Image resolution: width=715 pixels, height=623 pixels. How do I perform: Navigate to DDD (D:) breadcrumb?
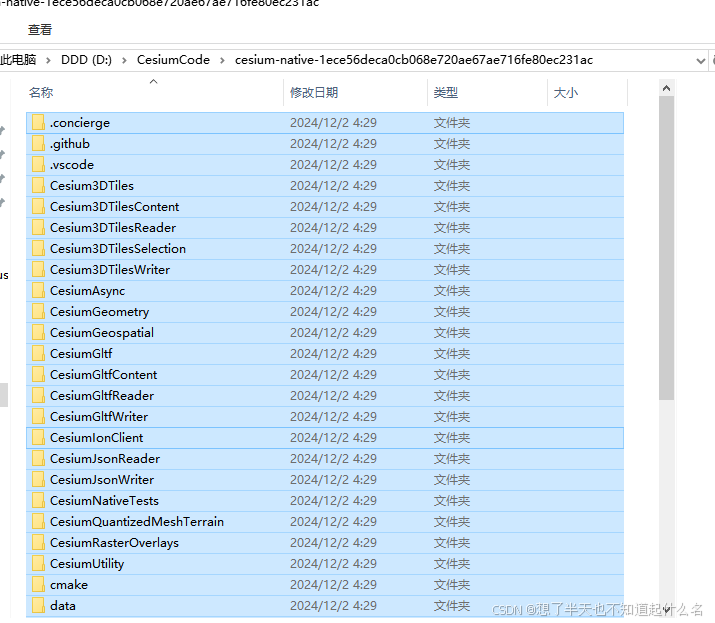pyautogui.click(x=86, y=60)
